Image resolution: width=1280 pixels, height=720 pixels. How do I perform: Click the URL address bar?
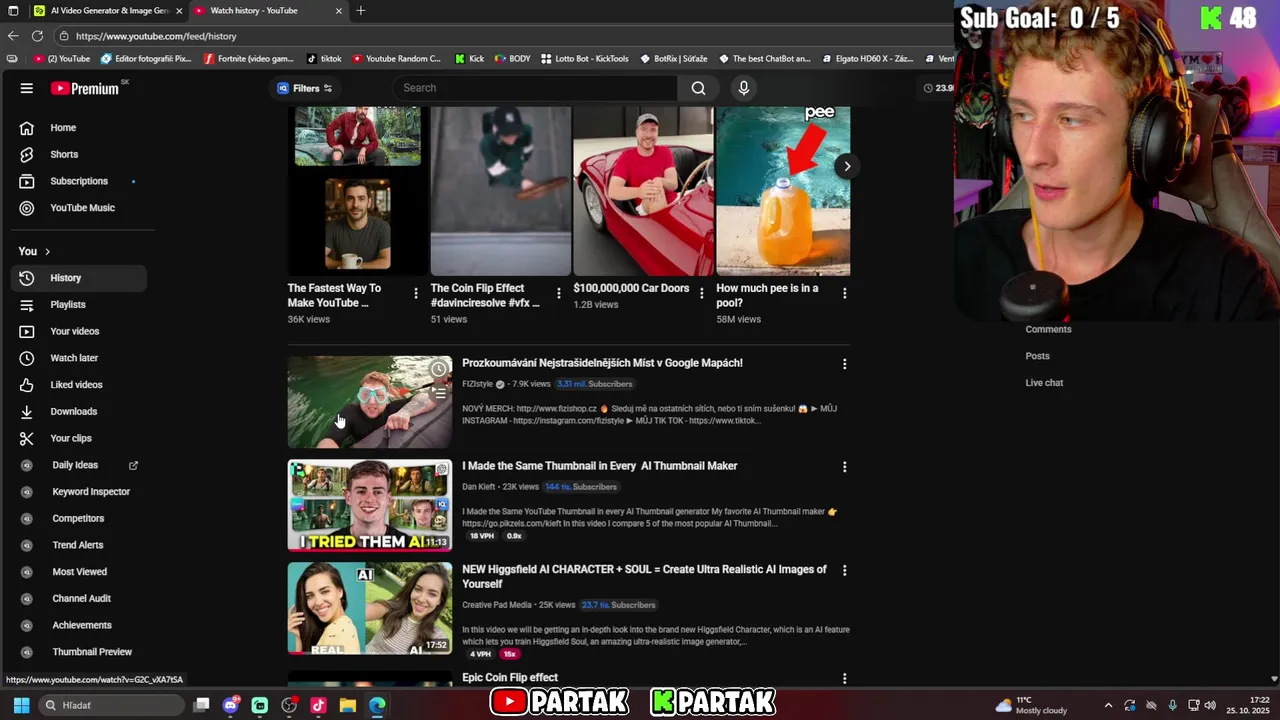tap(500, 36)
